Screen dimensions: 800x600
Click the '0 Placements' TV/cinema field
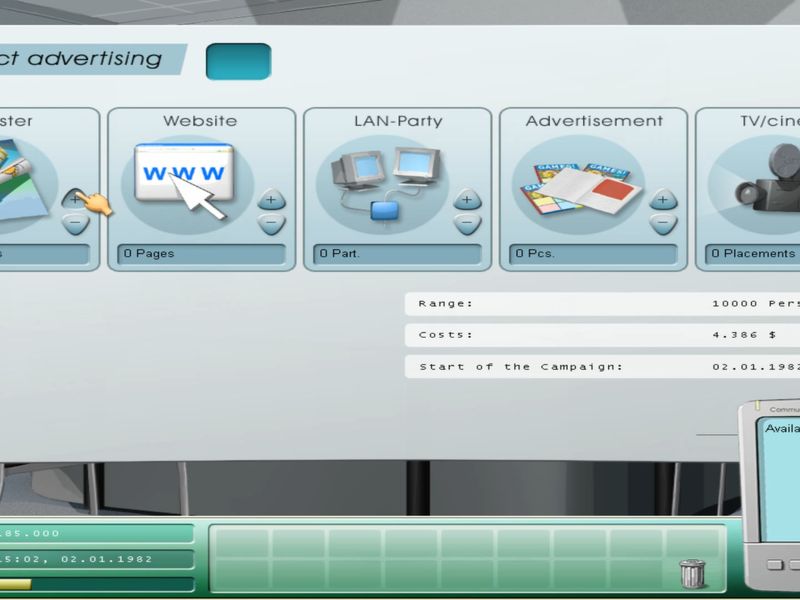(753, 254)
